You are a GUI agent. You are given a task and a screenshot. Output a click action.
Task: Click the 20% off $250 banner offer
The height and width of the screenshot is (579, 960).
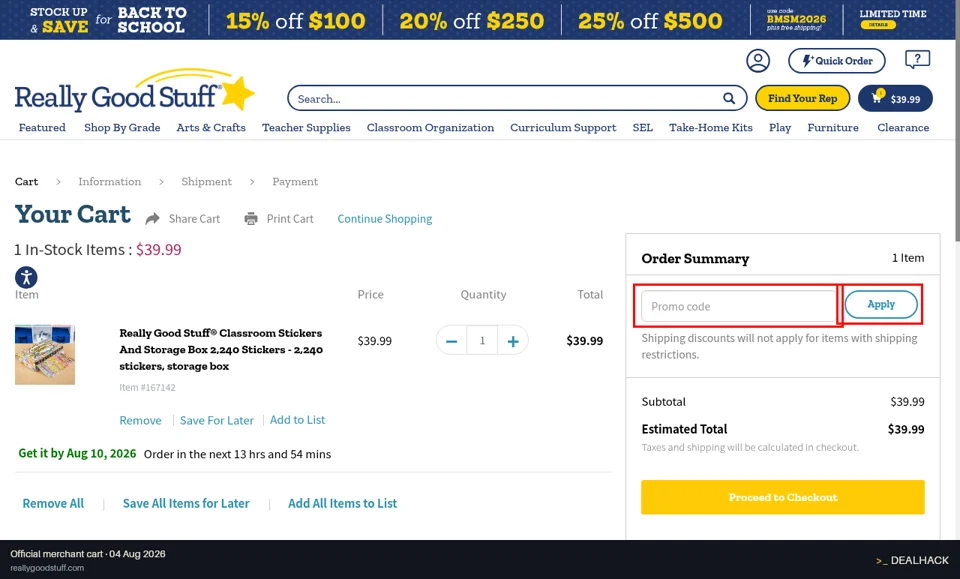tap(471, 21)
